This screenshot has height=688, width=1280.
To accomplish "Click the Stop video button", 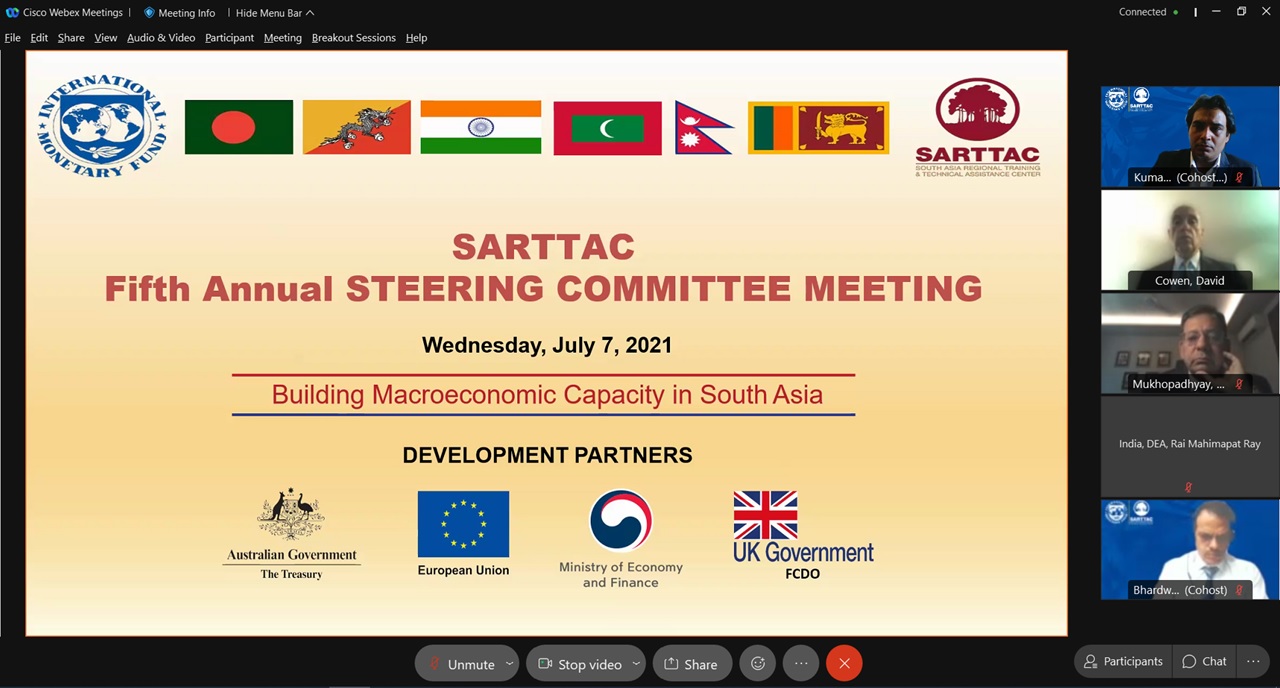I will coord(579,664).
